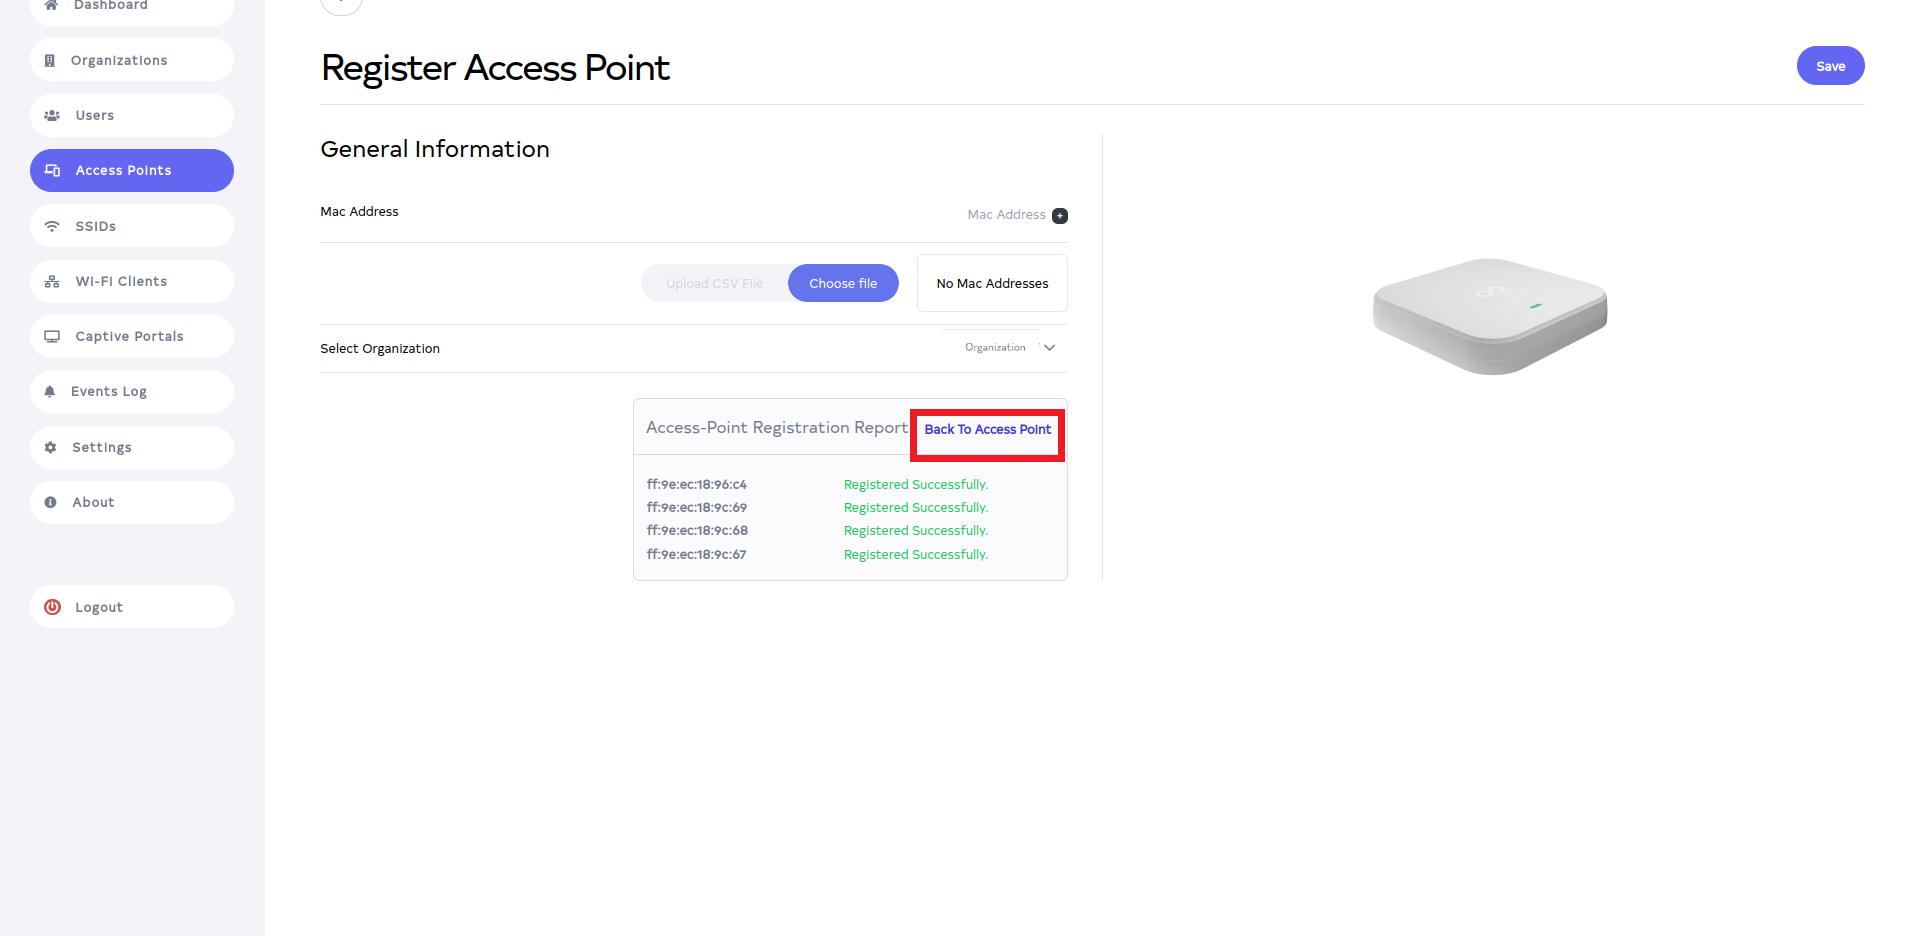Click the No Mac Addresses box
The width and height of the screenshot is (1920, 936).
tap(992, 284)
